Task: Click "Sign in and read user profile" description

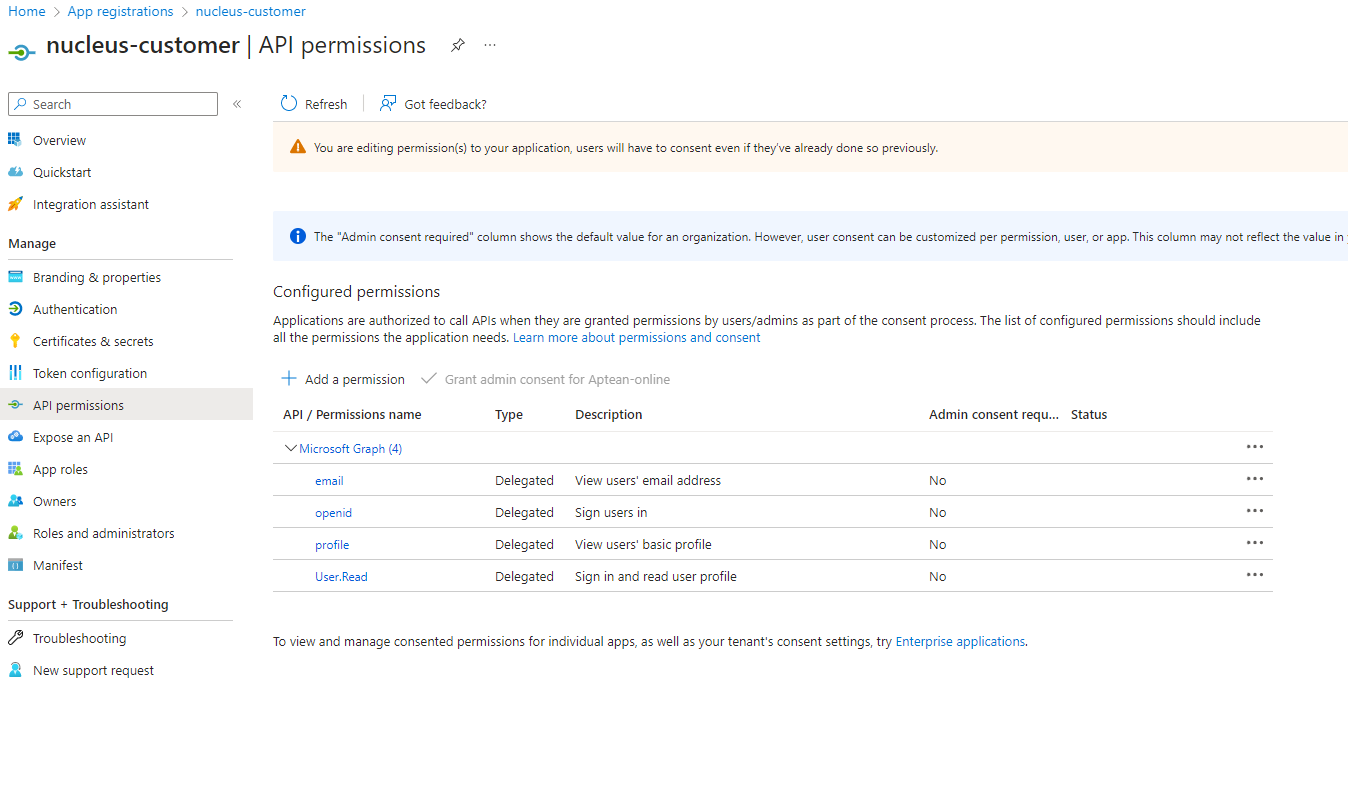Action: [656, 577]
